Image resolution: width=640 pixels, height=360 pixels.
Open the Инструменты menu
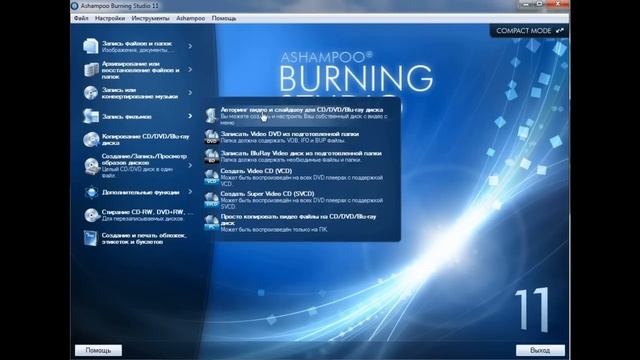click(x=150, y=18)
